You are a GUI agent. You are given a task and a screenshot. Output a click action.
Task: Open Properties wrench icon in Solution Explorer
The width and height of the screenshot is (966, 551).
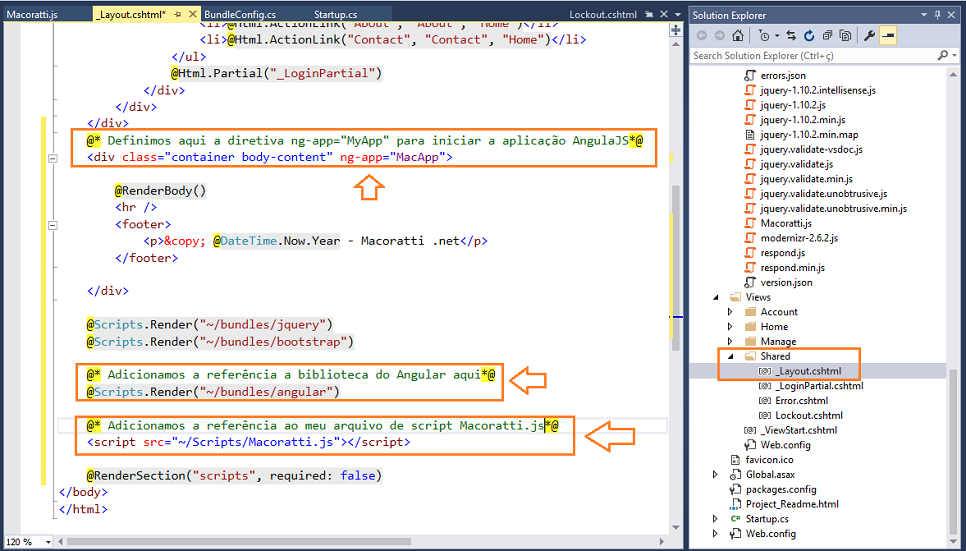869,36
